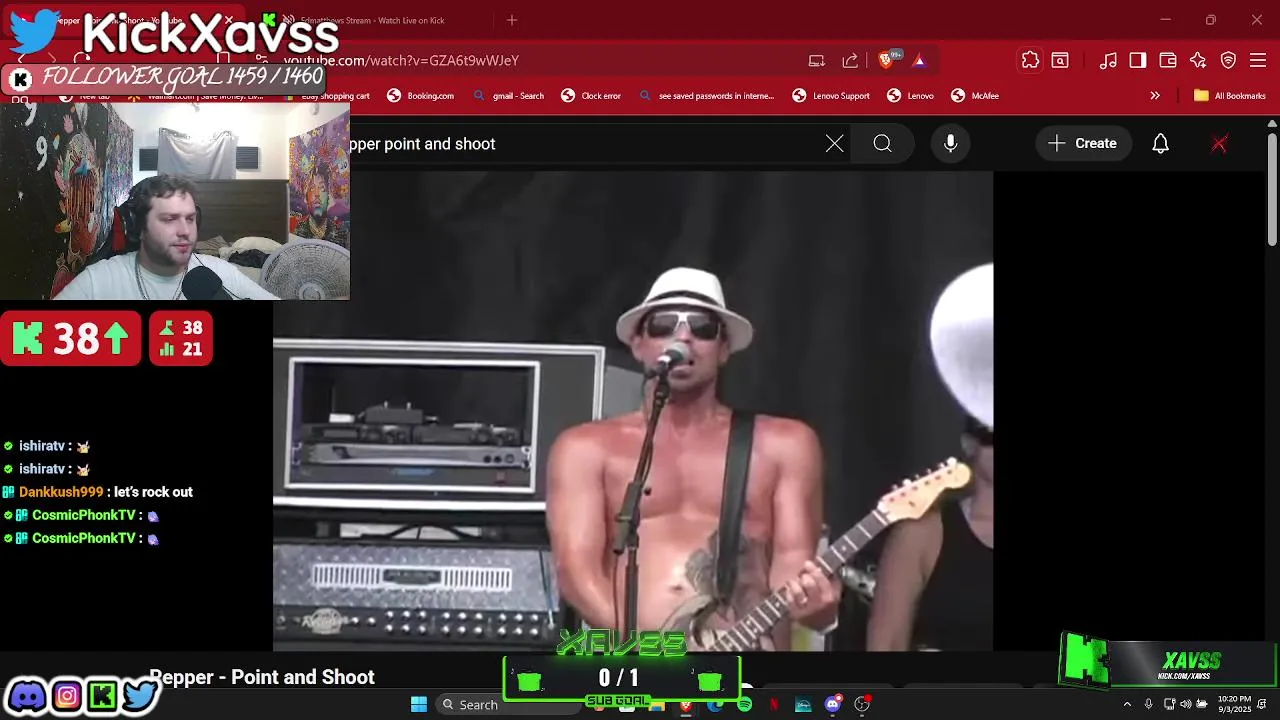Viewport: 1280px width, 720px height.
Task: Open the Clock error bookmark
Action: tap(591, 96)
